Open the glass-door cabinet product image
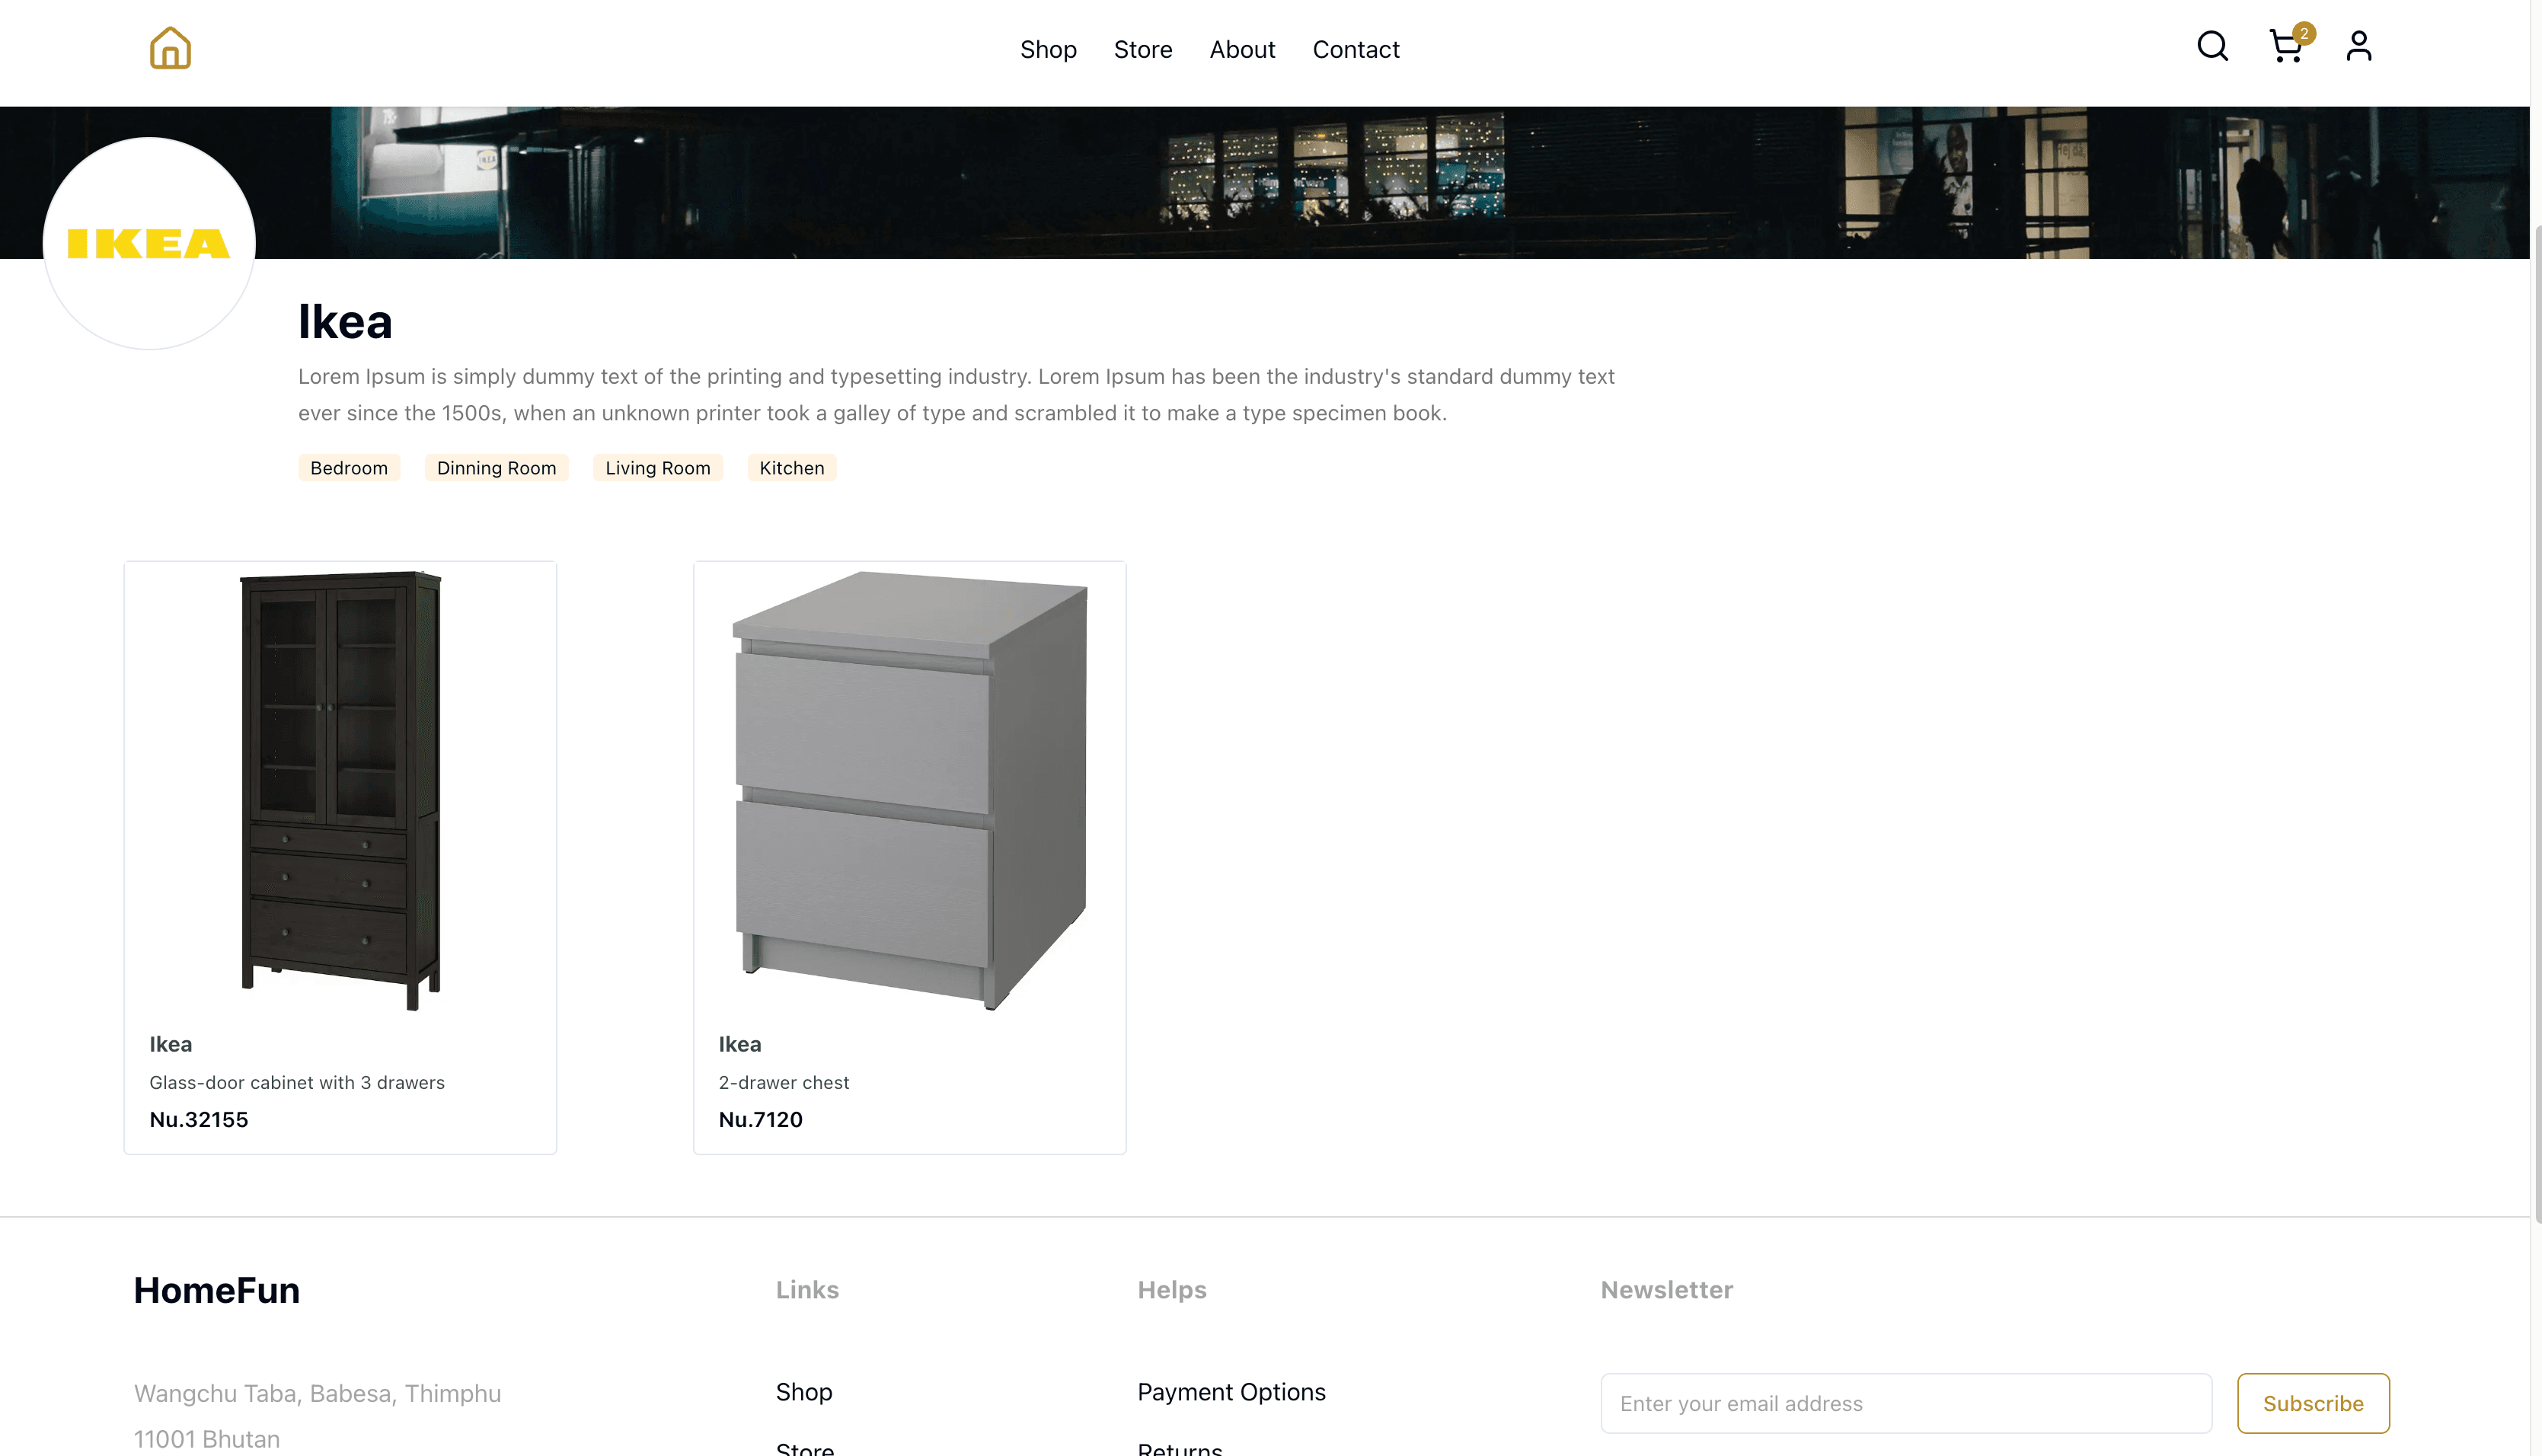Image resolution: width=2542 pixels, height=1456 pixels. click(x=340, y=790)
